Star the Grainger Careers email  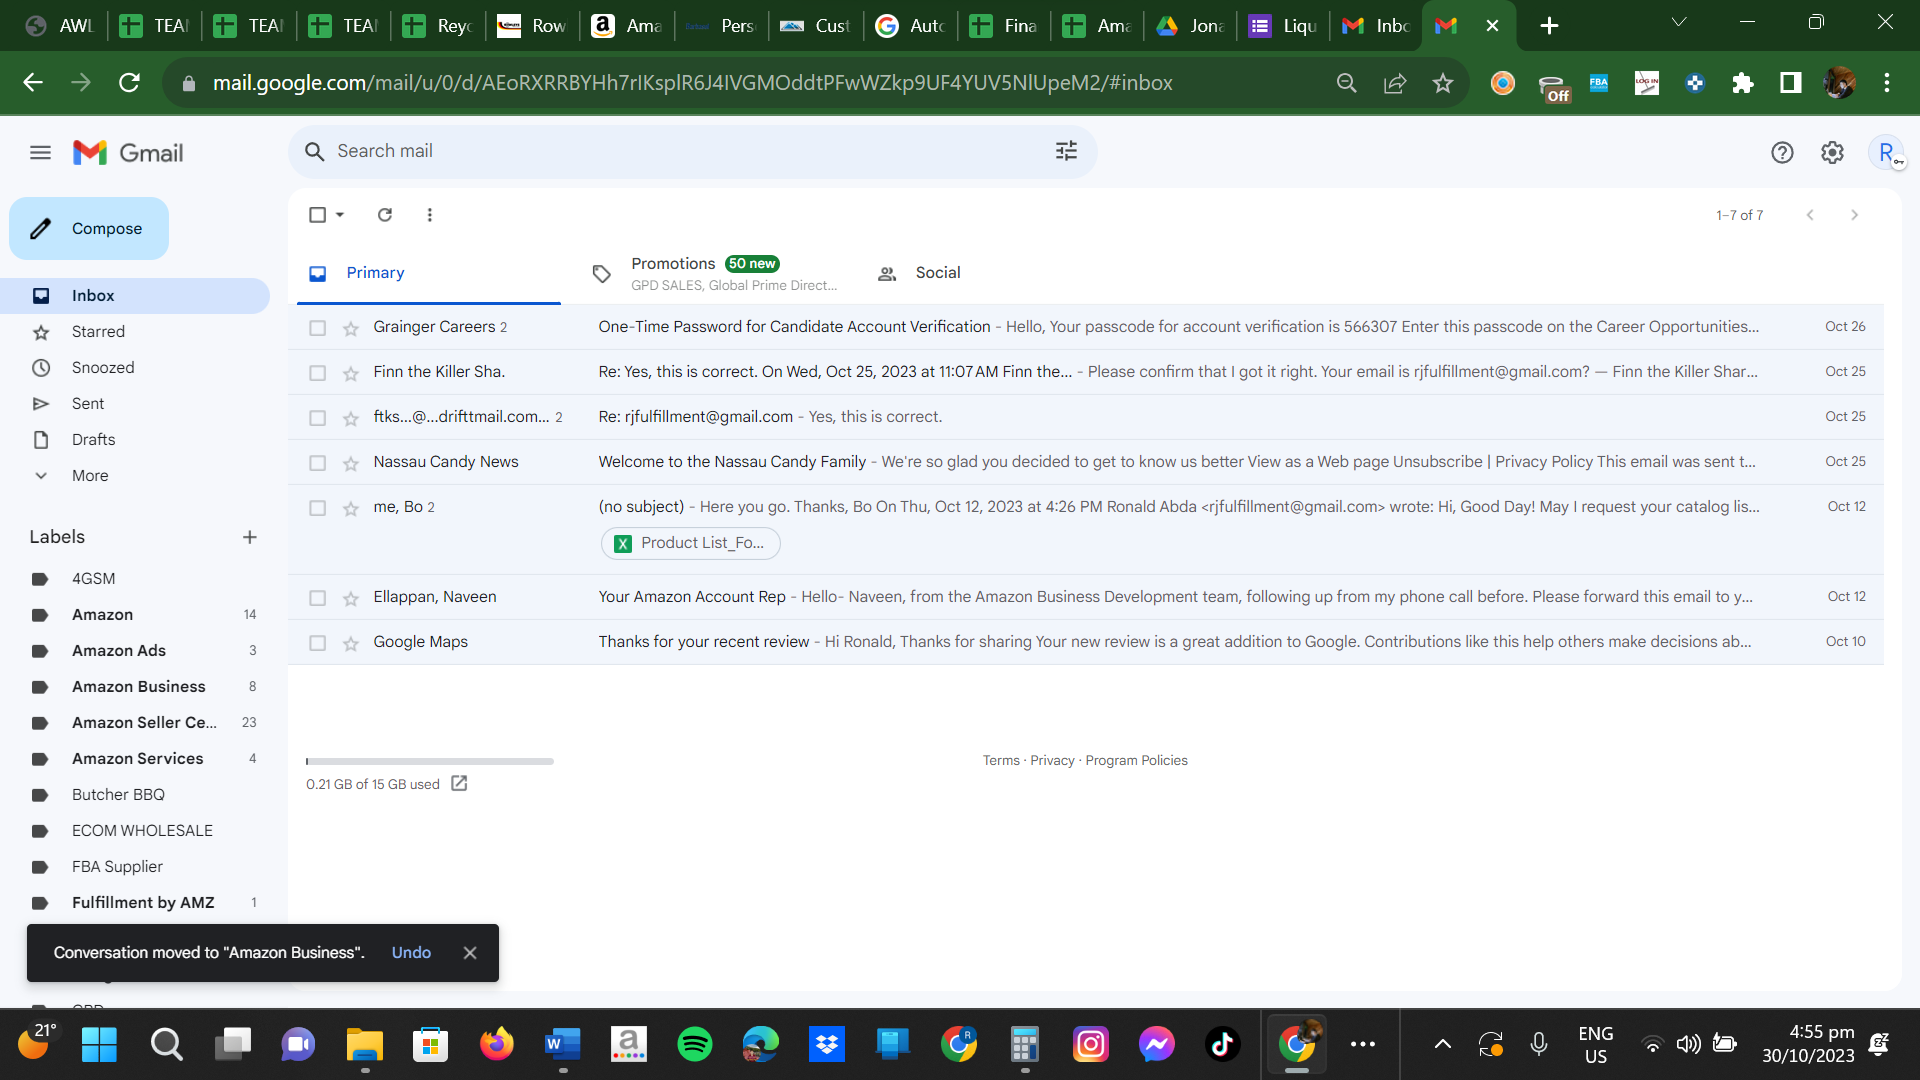pyautogui.click(x=351, y=328)
